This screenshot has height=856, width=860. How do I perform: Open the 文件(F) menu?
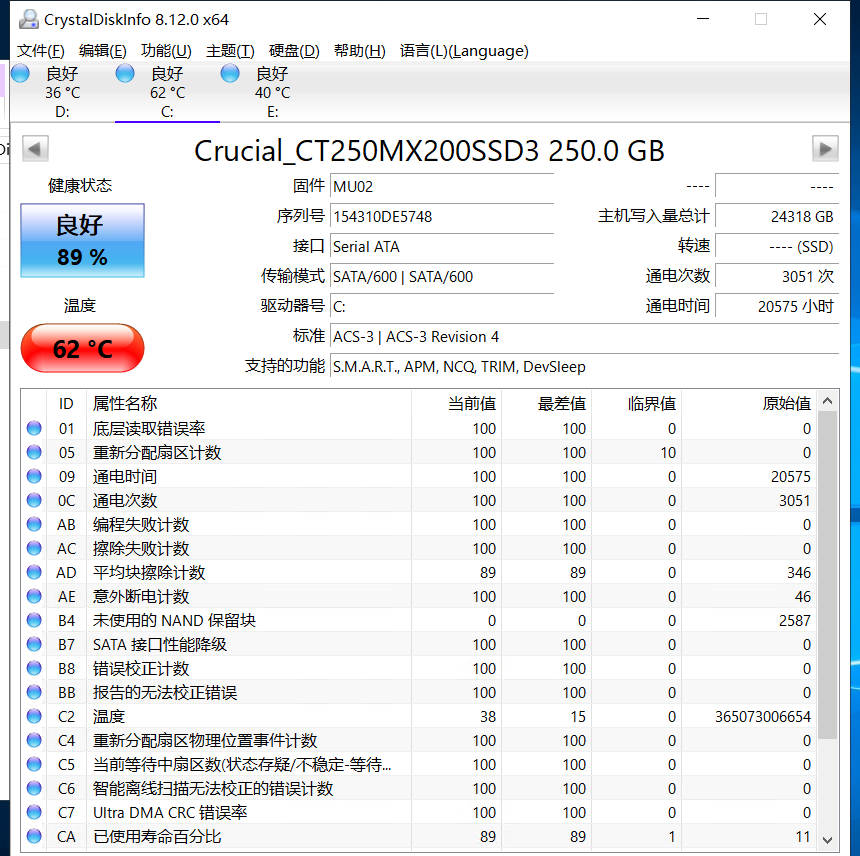click(x=41, y=51)
